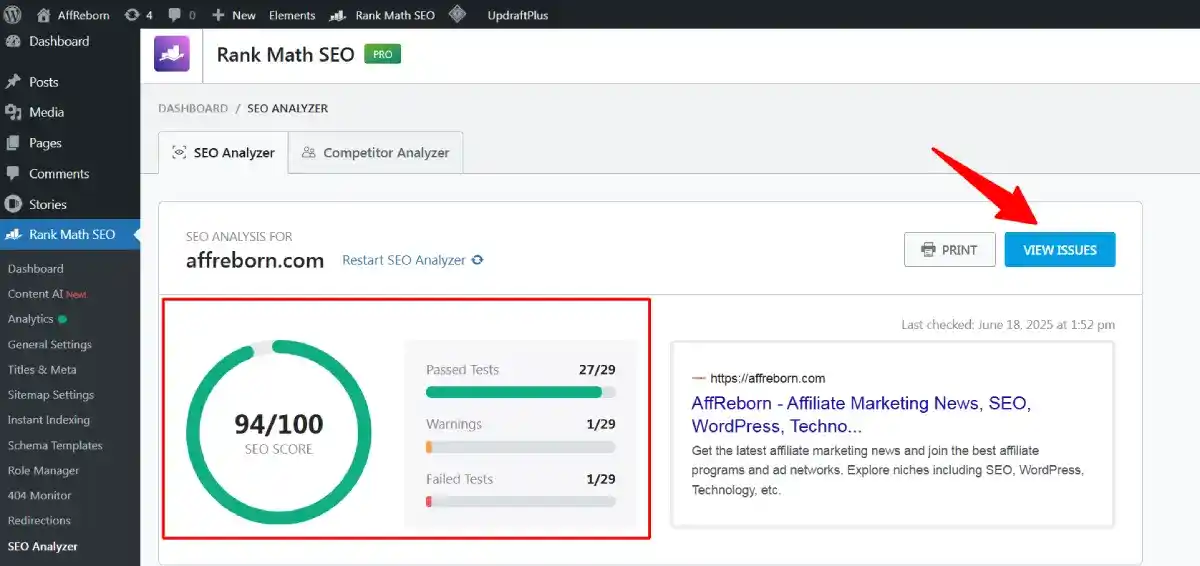1200x566 pixels.
Task: Open SEO Analyzer submenu item
Action: [42, 546]
